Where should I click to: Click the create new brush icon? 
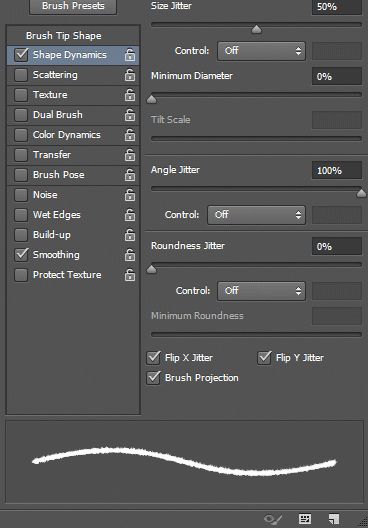click(334, 519)
